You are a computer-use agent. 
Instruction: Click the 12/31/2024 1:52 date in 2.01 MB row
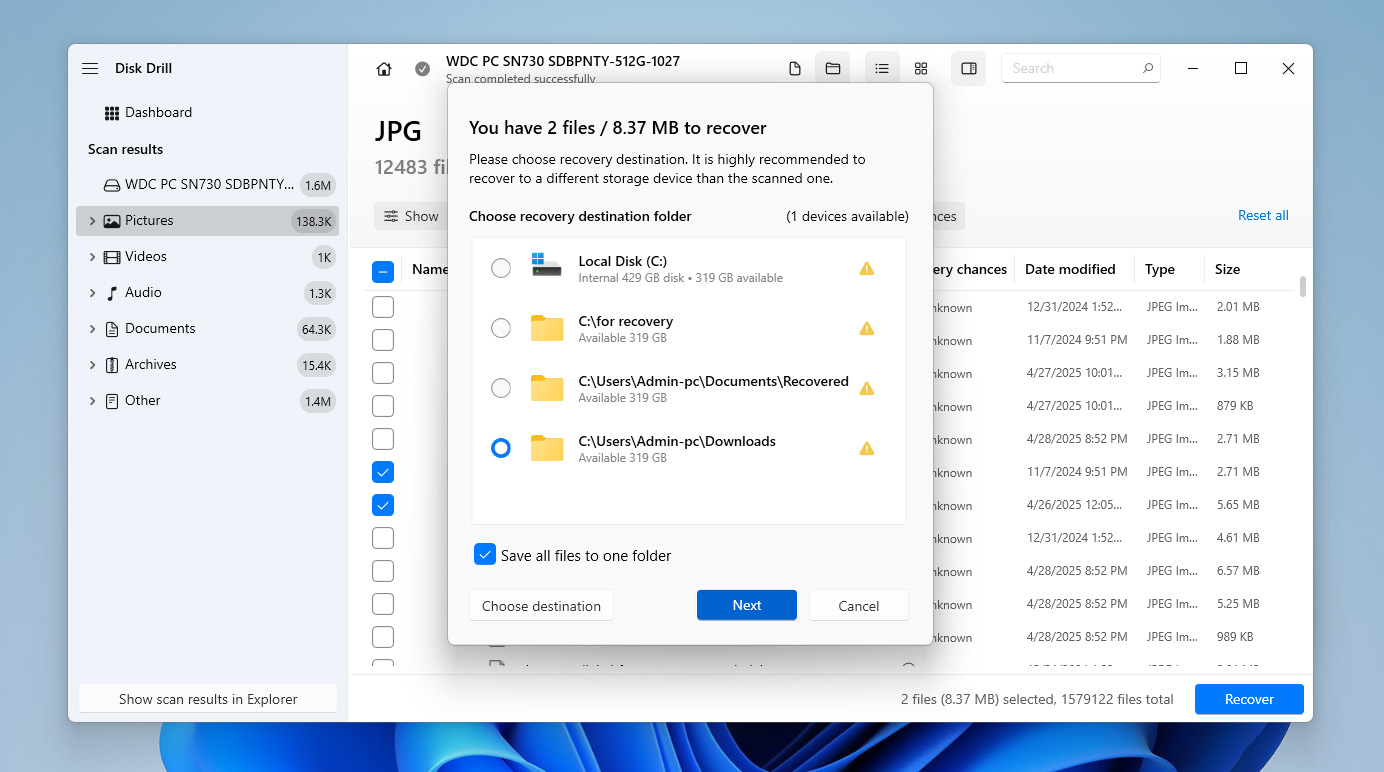(1074, 307)
